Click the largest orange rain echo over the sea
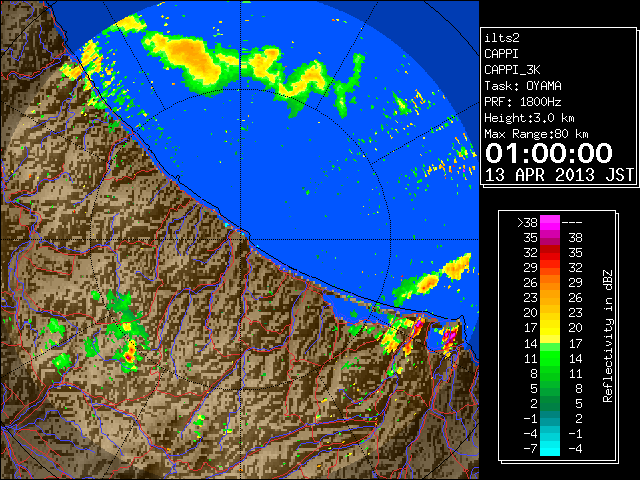The width and height of the screenshot is (640, 480). point(191,58)
